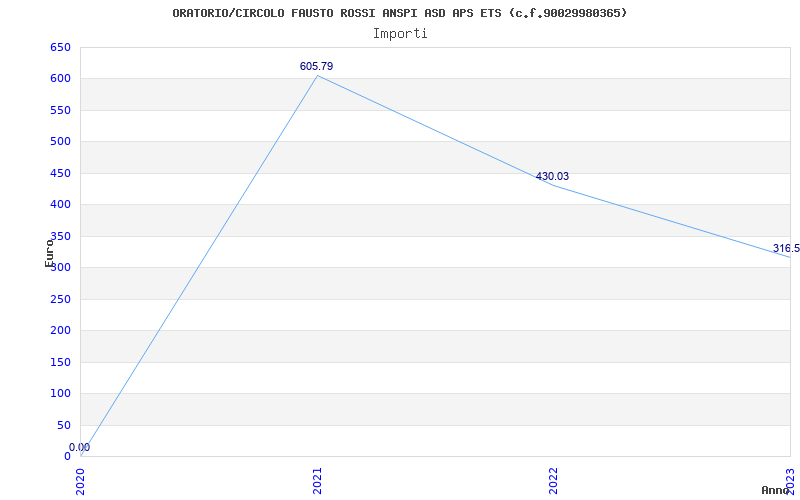Image resolution: width=800 pixels, height=500 pixels.
Task: Select the 430.03 data point label
Action: point(552,177)
